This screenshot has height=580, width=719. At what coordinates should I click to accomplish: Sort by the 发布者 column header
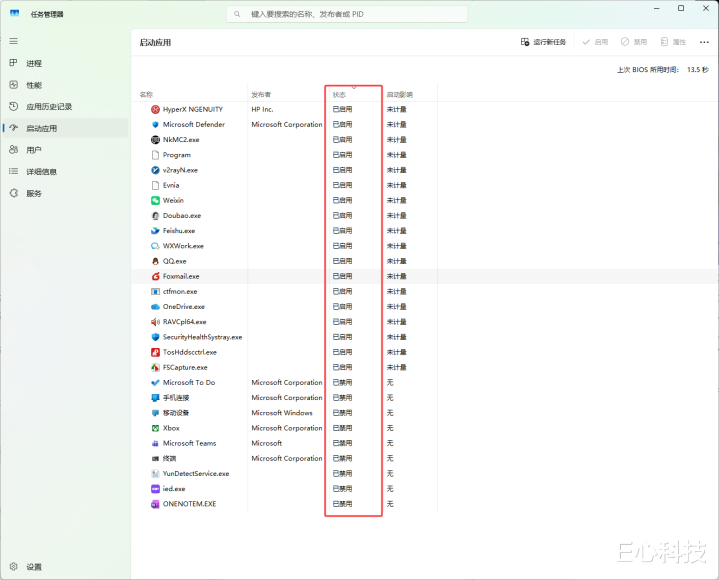click(261, 94)
